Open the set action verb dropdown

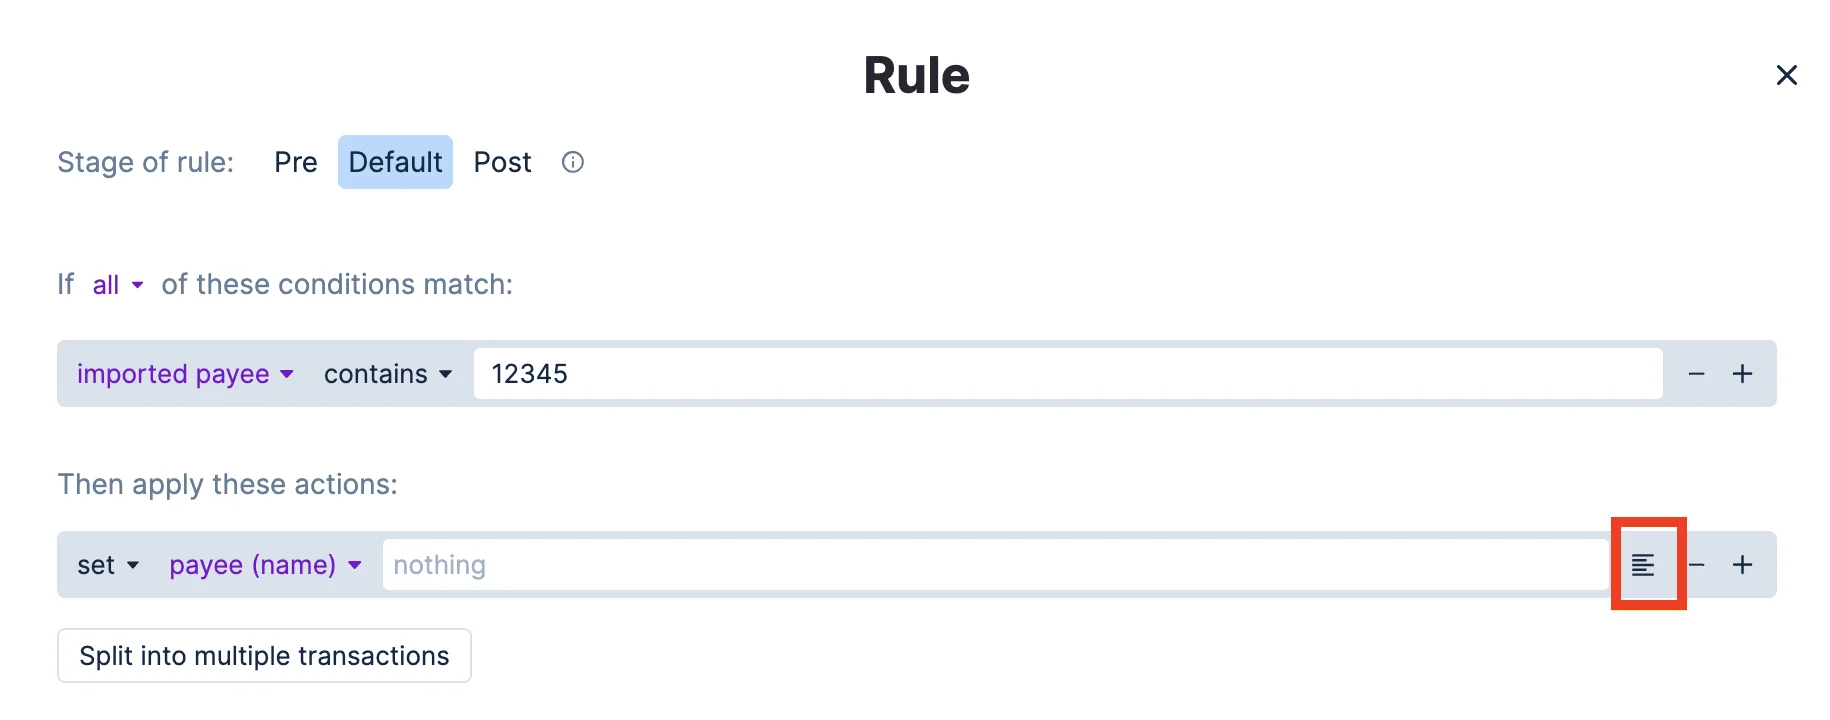pyautogui.click(x=105, y=565)
